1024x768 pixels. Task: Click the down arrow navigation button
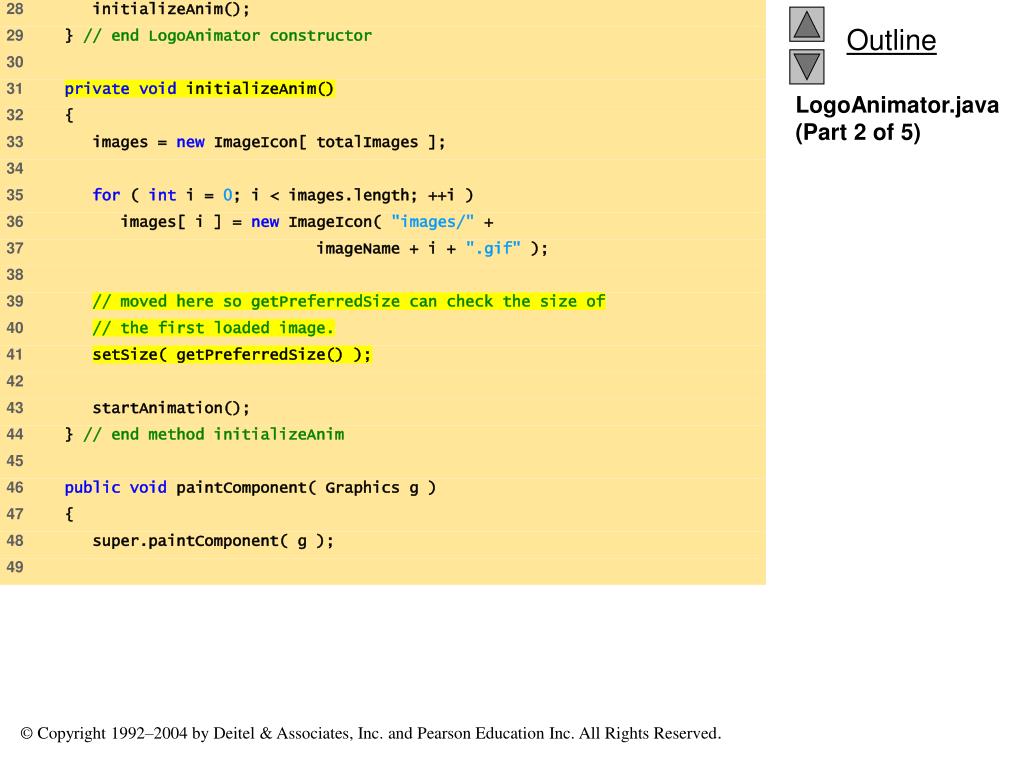(807, 67)
